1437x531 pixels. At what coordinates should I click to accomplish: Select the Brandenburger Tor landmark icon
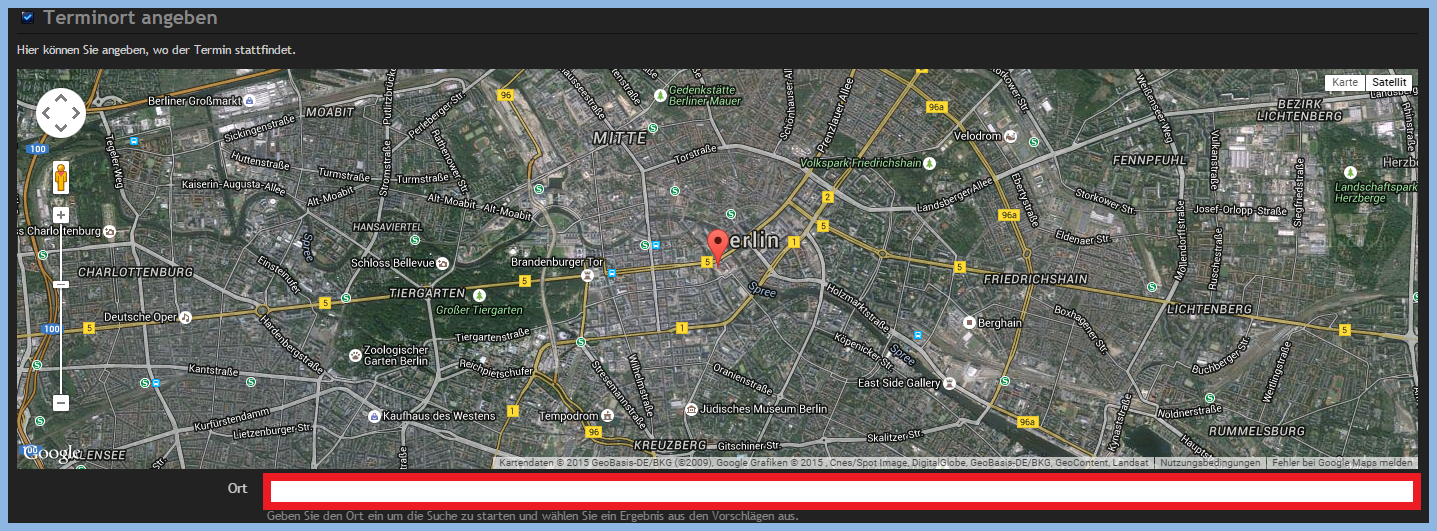click(x=588, y=275)
